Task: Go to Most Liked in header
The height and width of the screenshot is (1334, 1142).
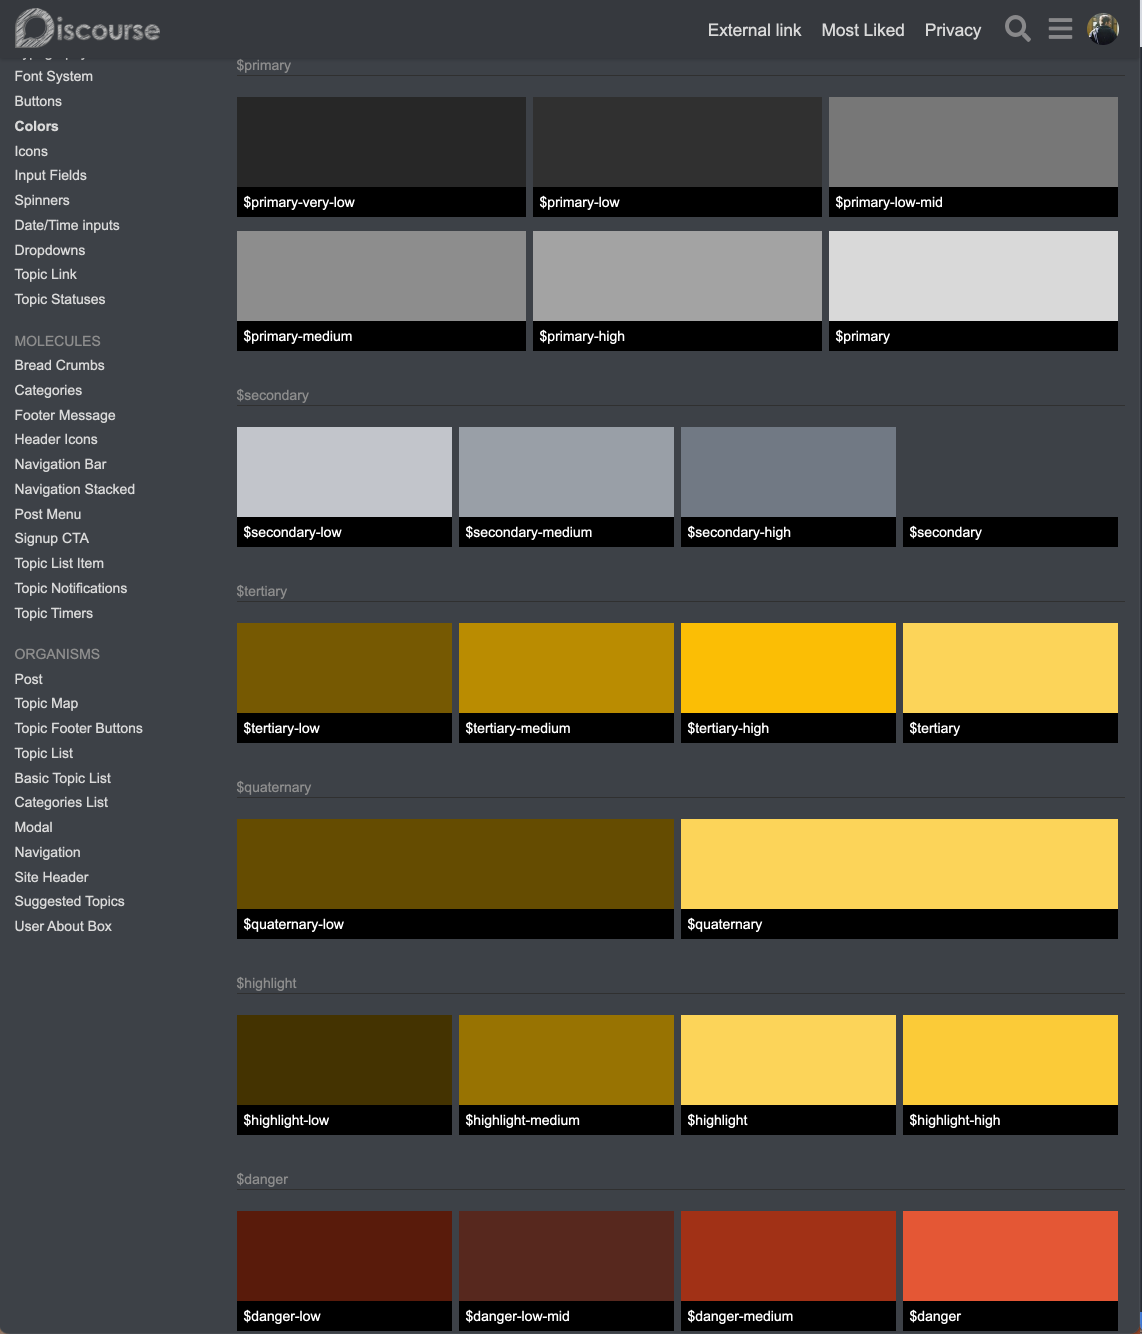Action: click(x=862, y=30)
